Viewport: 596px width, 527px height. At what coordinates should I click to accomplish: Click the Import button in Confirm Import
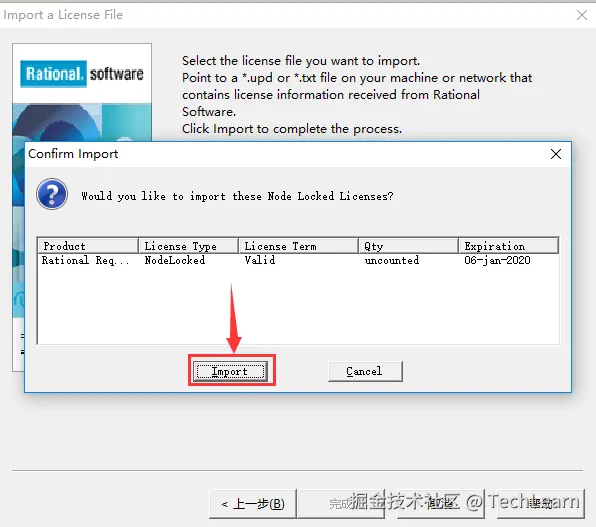click(x=230, y=371)
